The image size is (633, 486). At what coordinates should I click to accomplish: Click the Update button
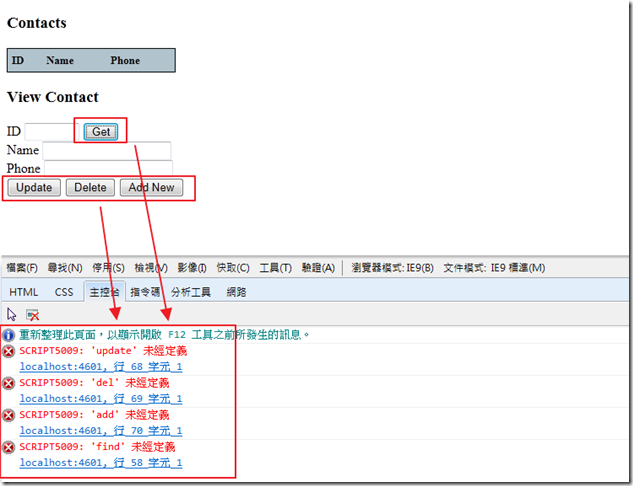click(34, 188)
